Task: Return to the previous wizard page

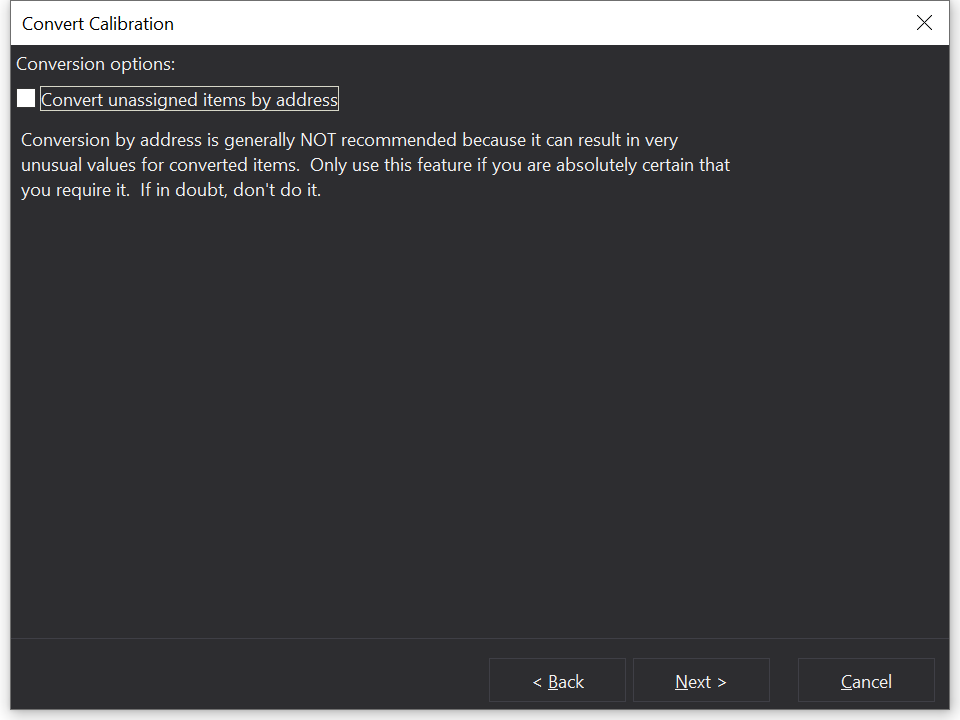Action: pos(557,681)
